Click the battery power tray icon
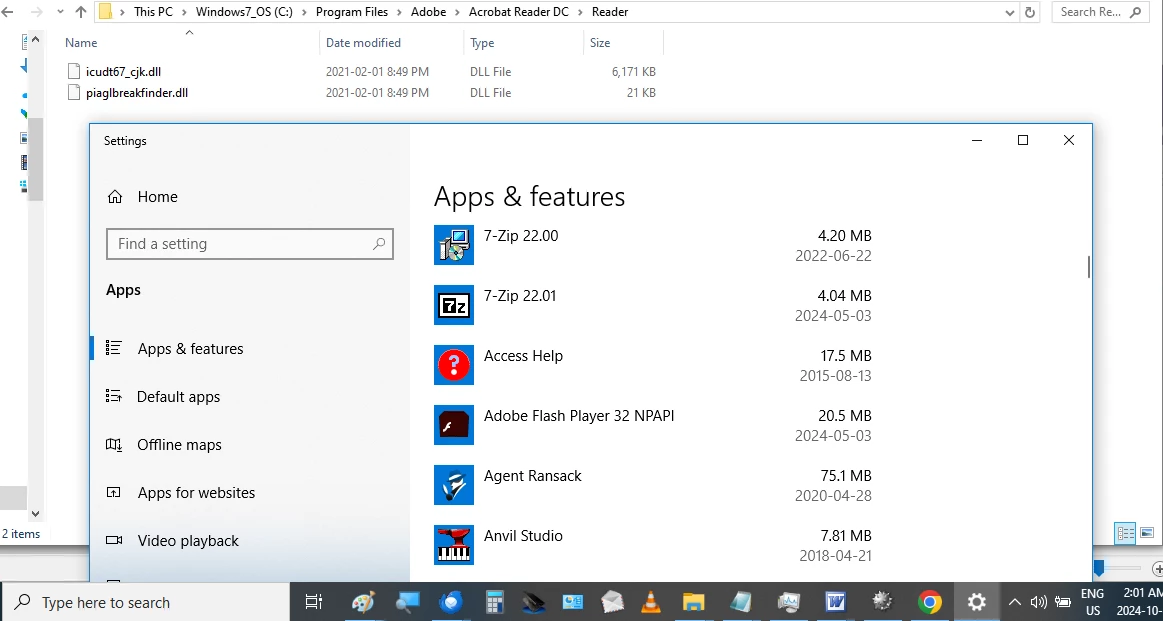The image size is (1163, 621). pos(1063,602)
